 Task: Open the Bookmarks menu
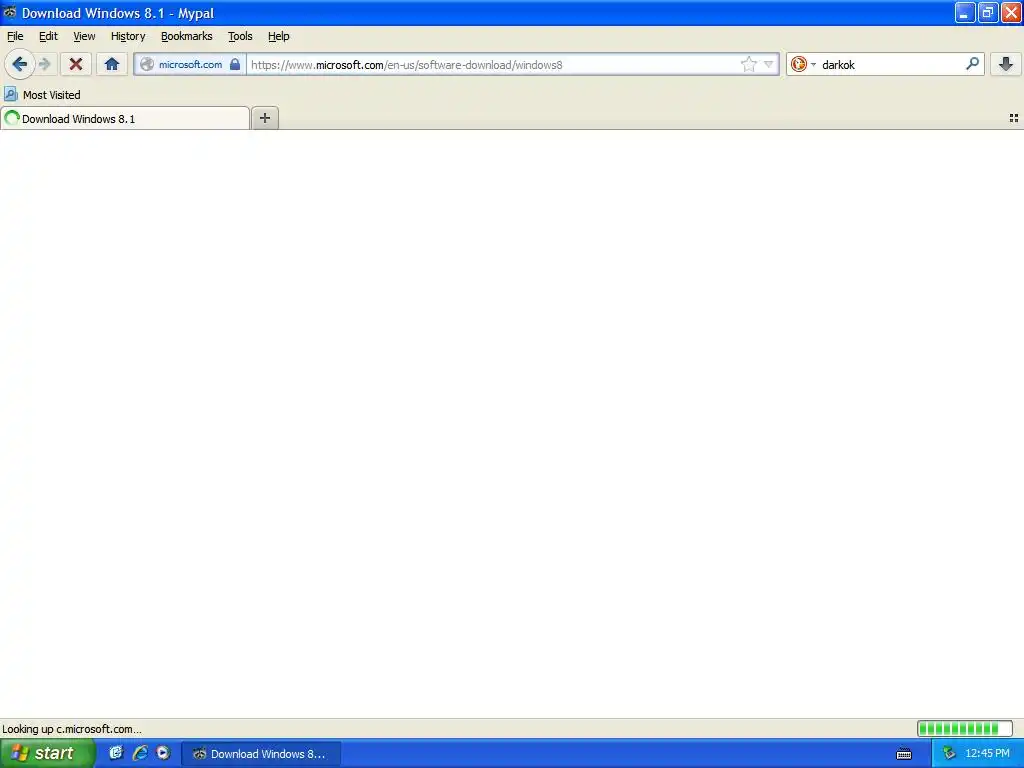coord(187,36)
